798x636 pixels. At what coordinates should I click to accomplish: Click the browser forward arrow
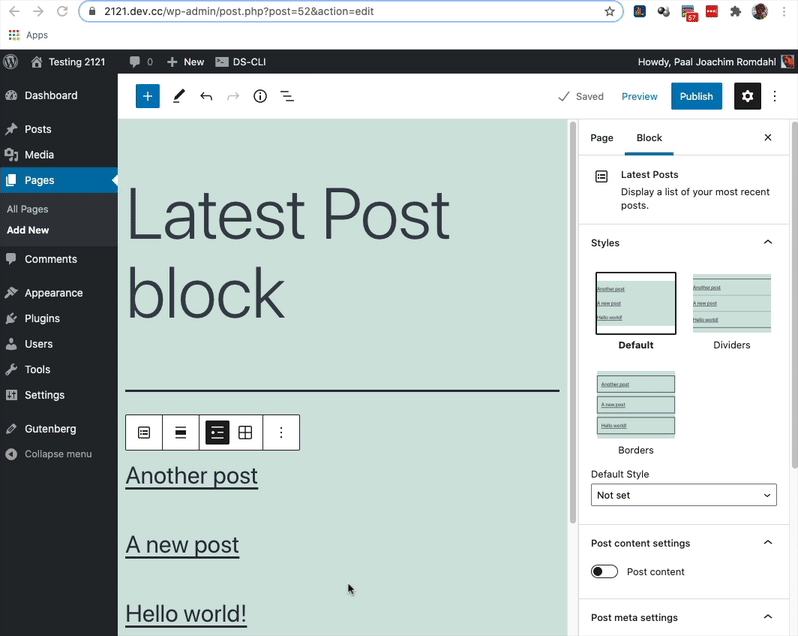point(38,11)
